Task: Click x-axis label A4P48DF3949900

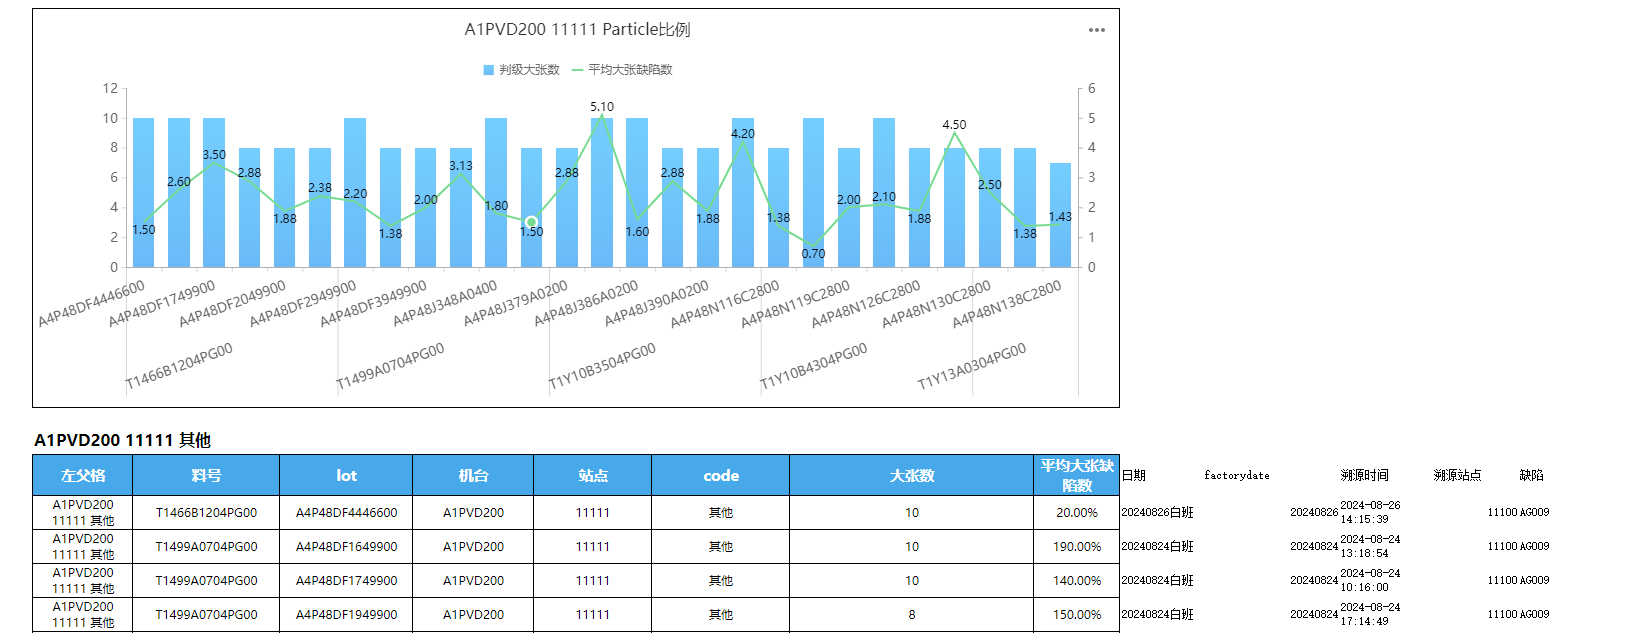Action: (373, 304)
